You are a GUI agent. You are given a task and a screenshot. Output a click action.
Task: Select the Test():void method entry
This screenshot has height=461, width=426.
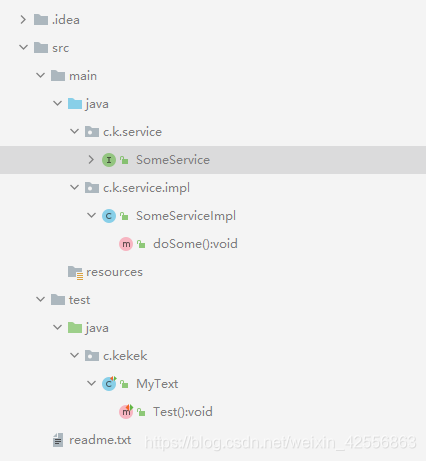click(183, 412)
